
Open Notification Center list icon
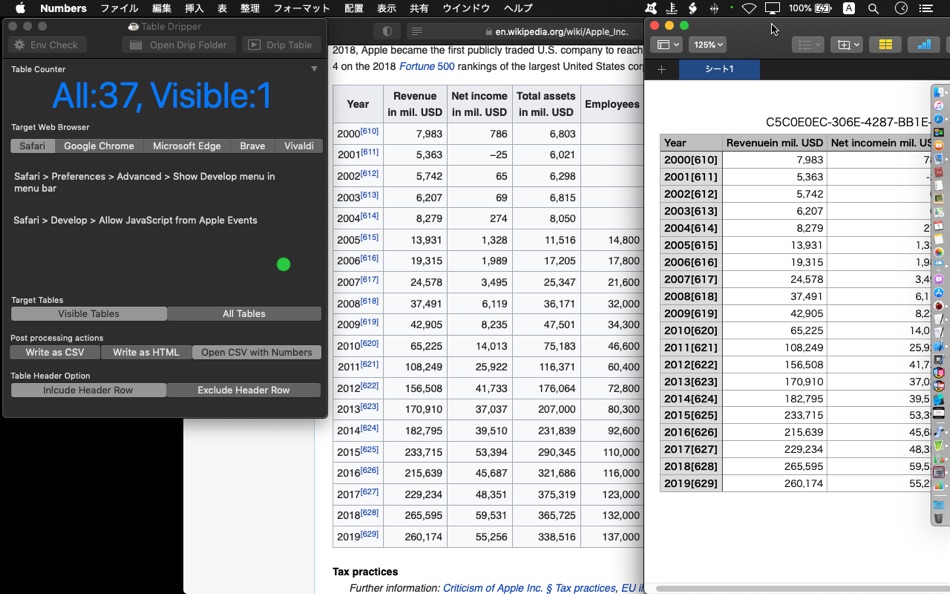[x=926, y=8]
